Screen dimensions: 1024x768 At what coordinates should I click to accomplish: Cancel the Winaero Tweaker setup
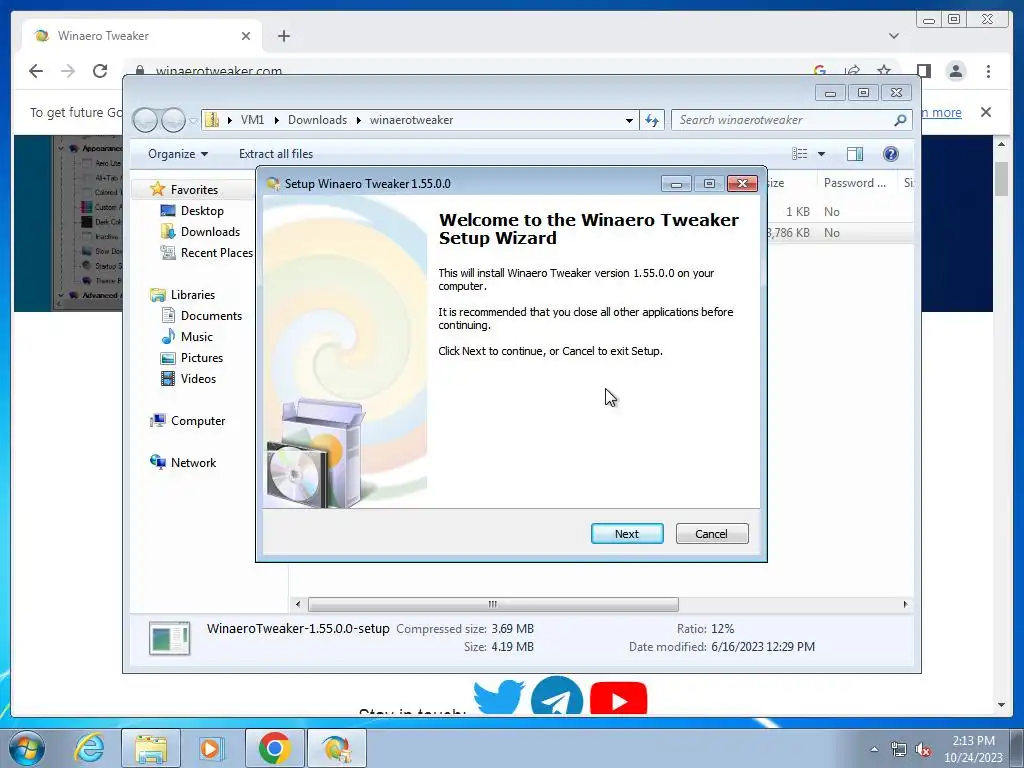(x=712, y=534)
